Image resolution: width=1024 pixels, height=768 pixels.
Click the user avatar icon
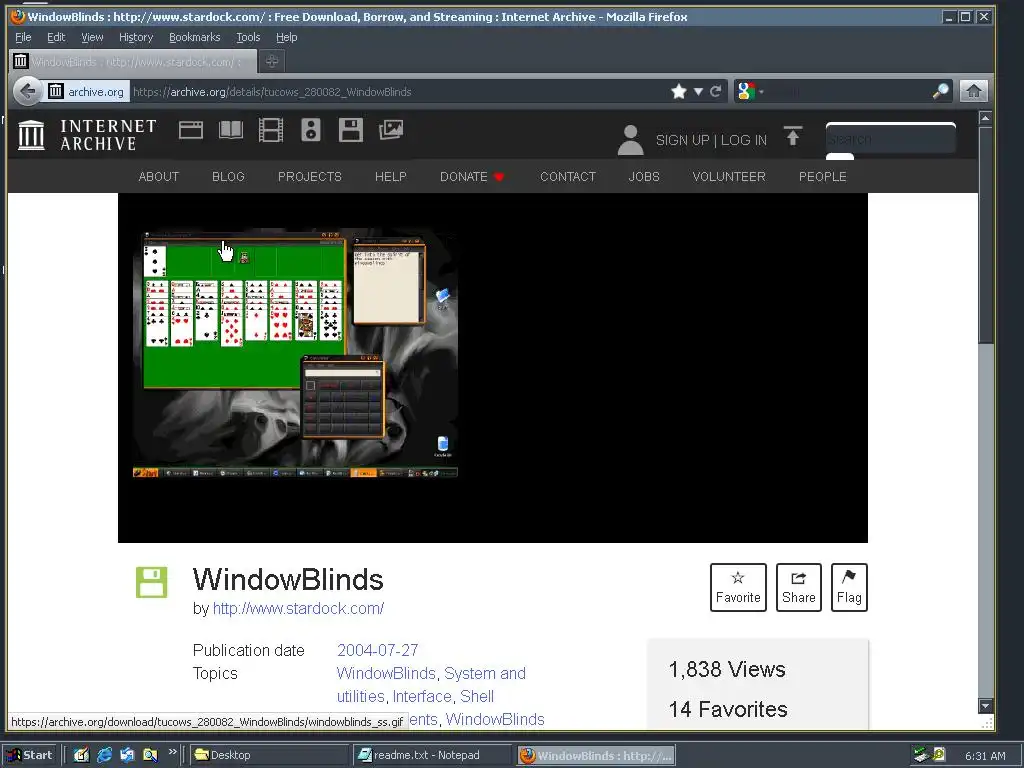630,140
